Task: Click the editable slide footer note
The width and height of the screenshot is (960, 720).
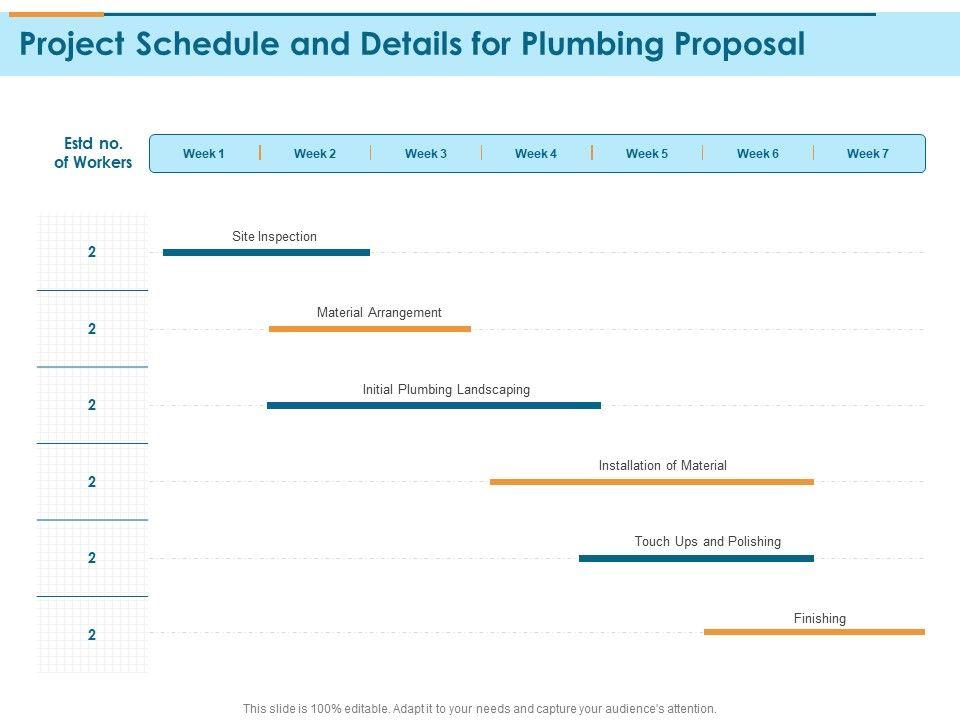Action: coord(480,708)
